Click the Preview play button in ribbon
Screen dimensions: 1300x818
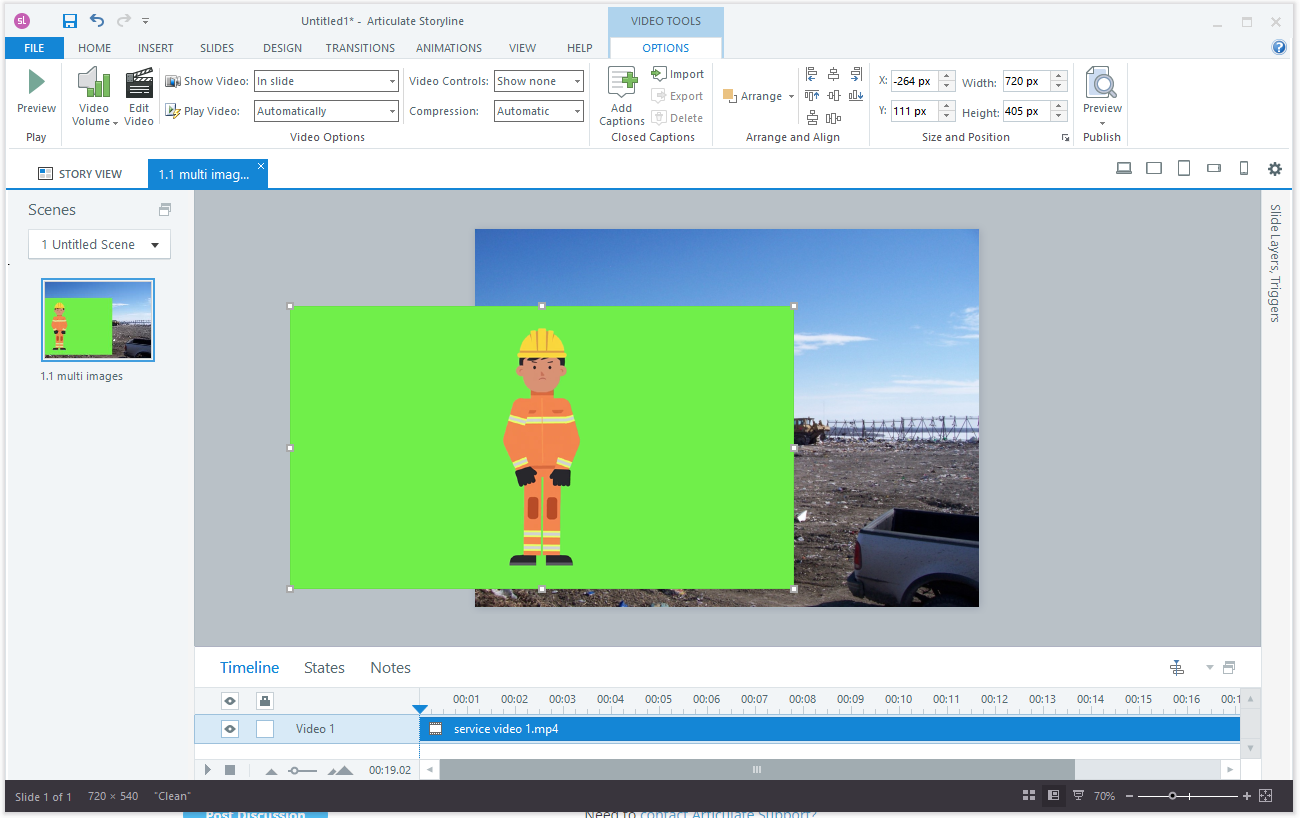[x=36, y=90]
